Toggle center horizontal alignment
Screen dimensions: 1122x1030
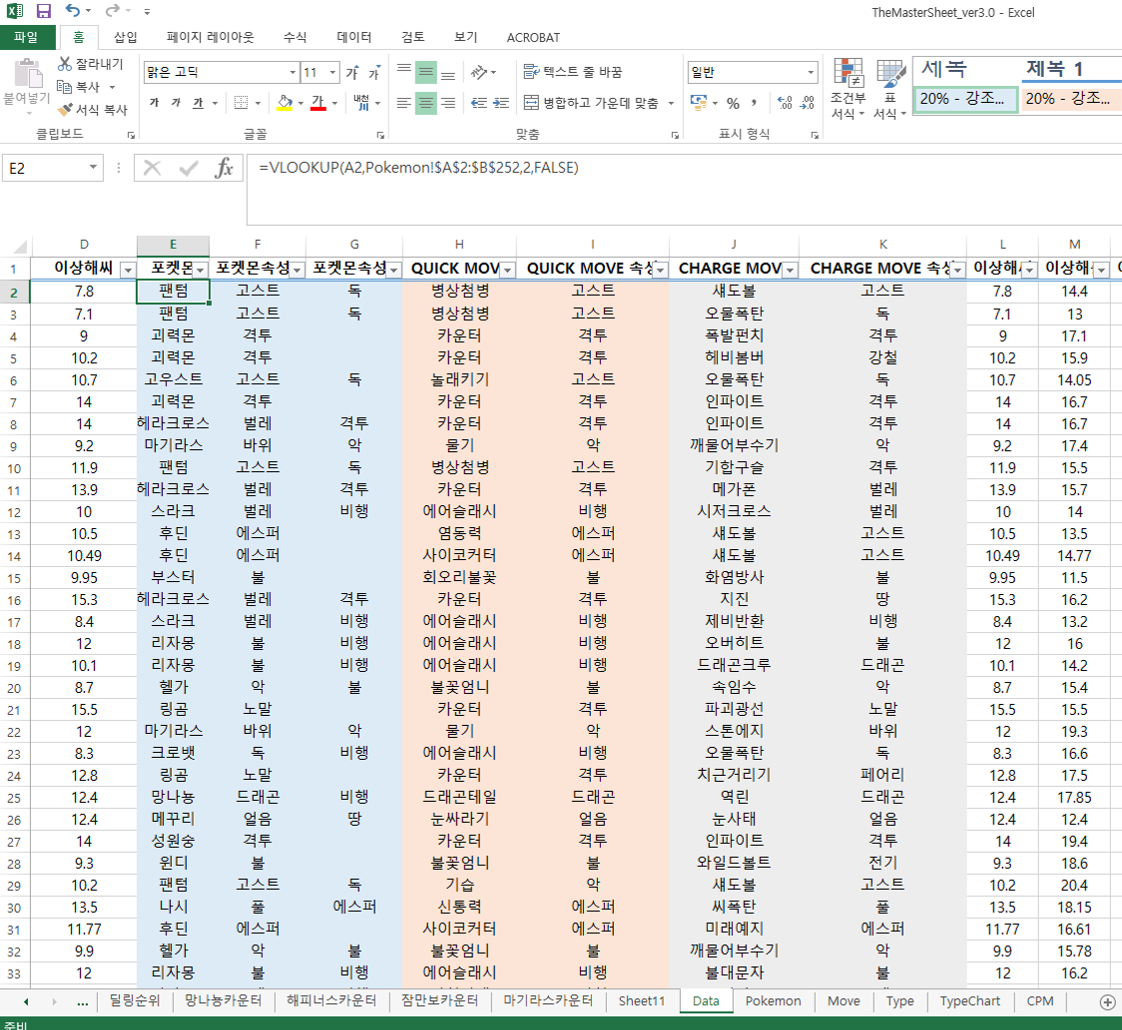click(426, 103)
